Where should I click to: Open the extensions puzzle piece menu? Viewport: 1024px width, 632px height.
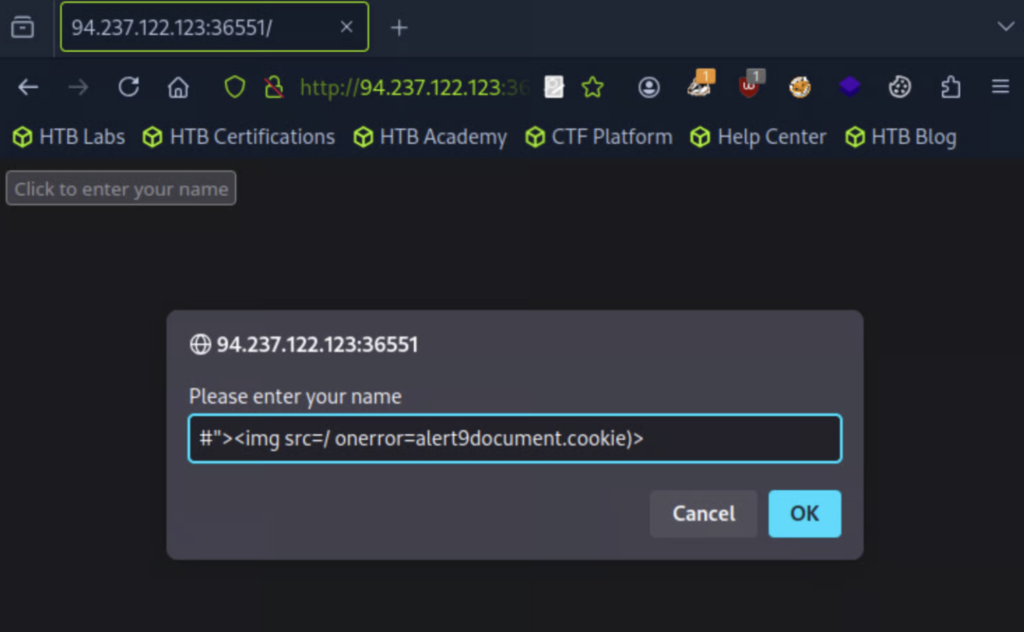click(950, 87)
